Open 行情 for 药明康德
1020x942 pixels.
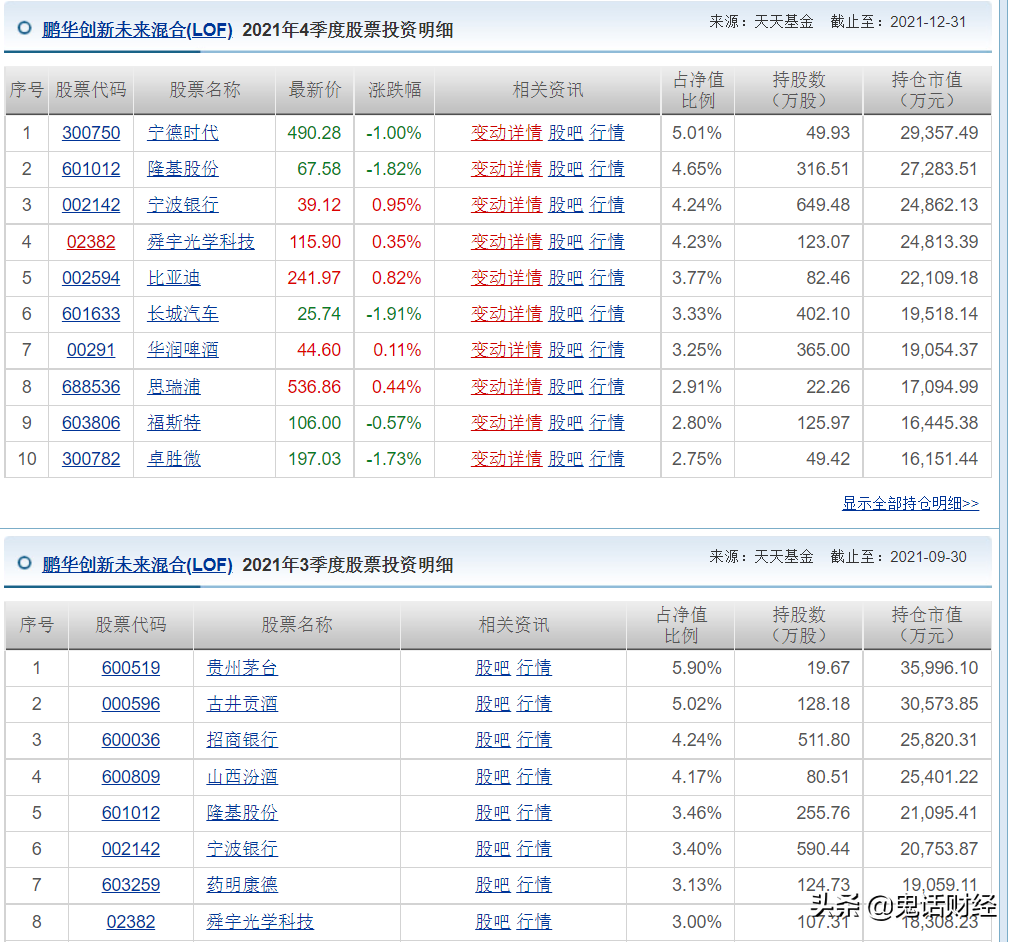[x=534, y=885]
